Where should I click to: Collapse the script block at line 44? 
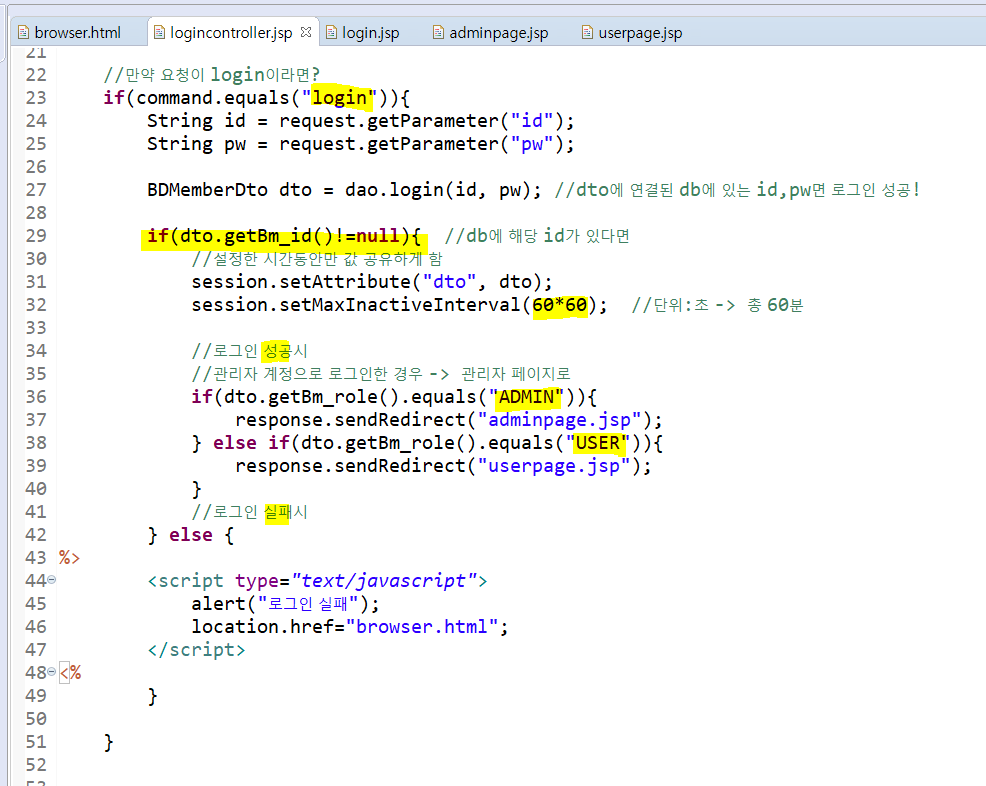click(52, 580)
